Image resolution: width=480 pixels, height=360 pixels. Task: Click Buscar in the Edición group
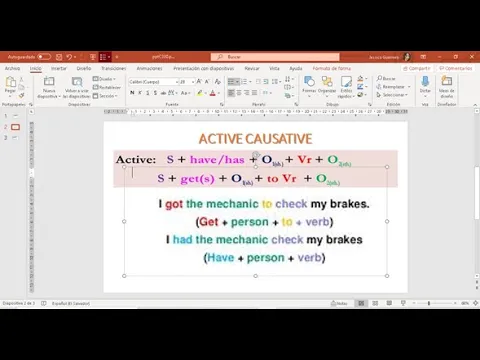386,78
